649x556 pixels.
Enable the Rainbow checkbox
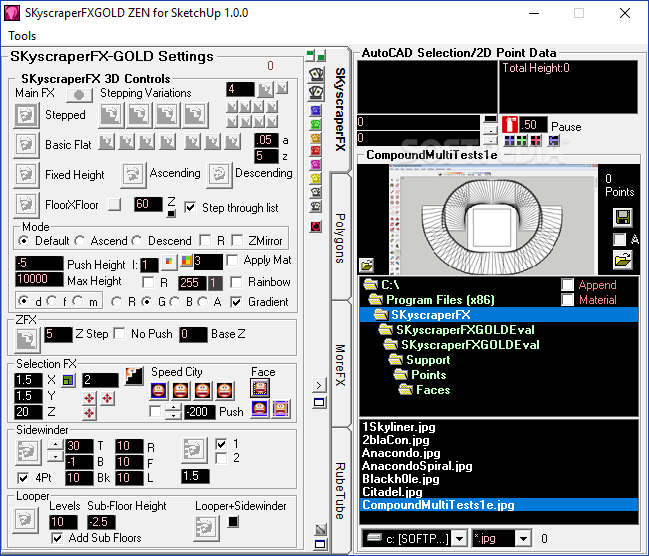[236, 282]
